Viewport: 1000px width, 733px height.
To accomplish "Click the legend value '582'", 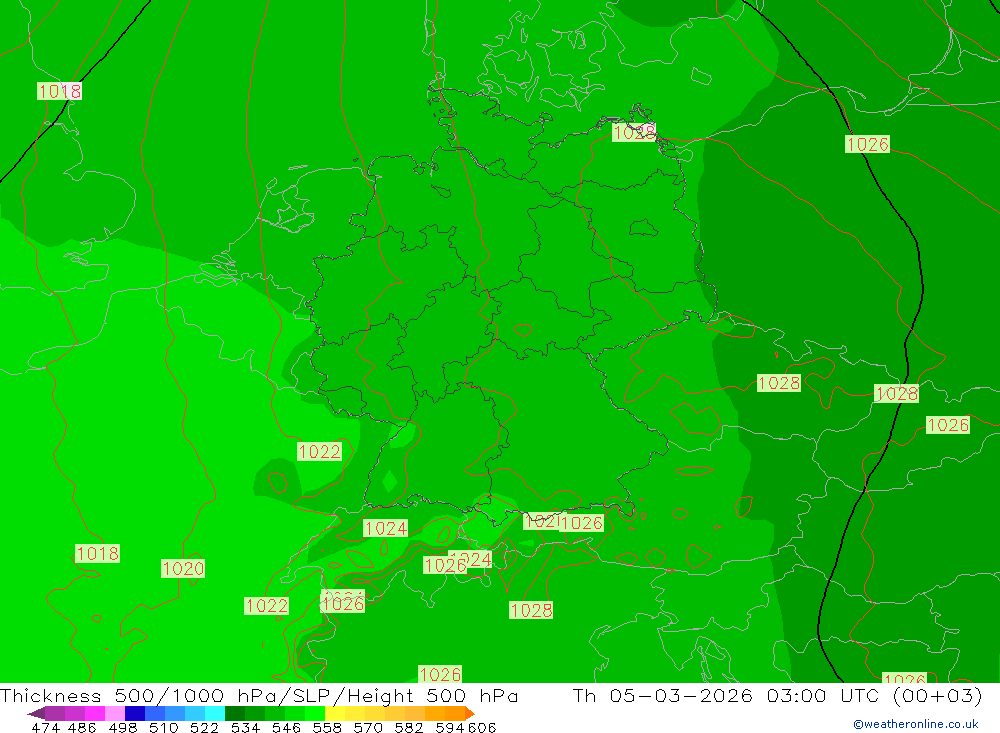I will coord(408,727).
